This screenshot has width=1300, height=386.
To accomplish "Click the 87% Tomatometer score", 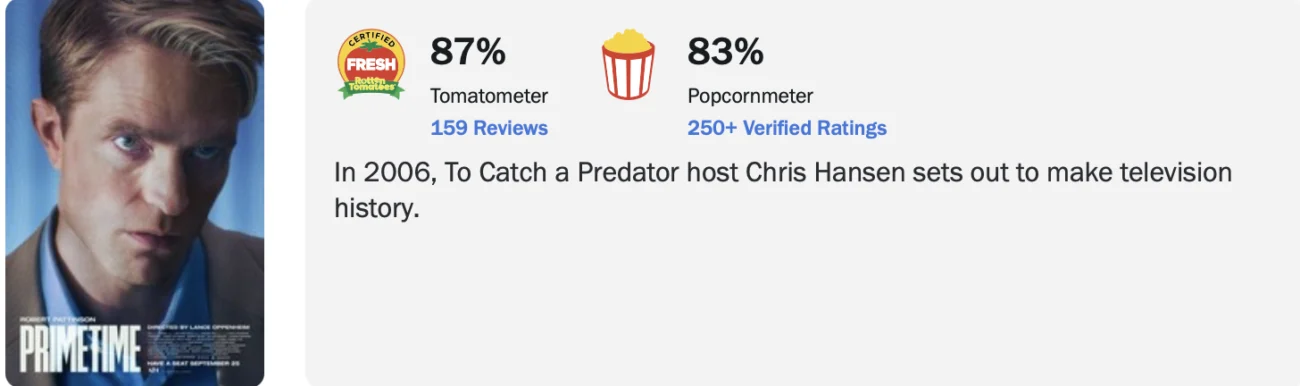I will tap(468, 51).
